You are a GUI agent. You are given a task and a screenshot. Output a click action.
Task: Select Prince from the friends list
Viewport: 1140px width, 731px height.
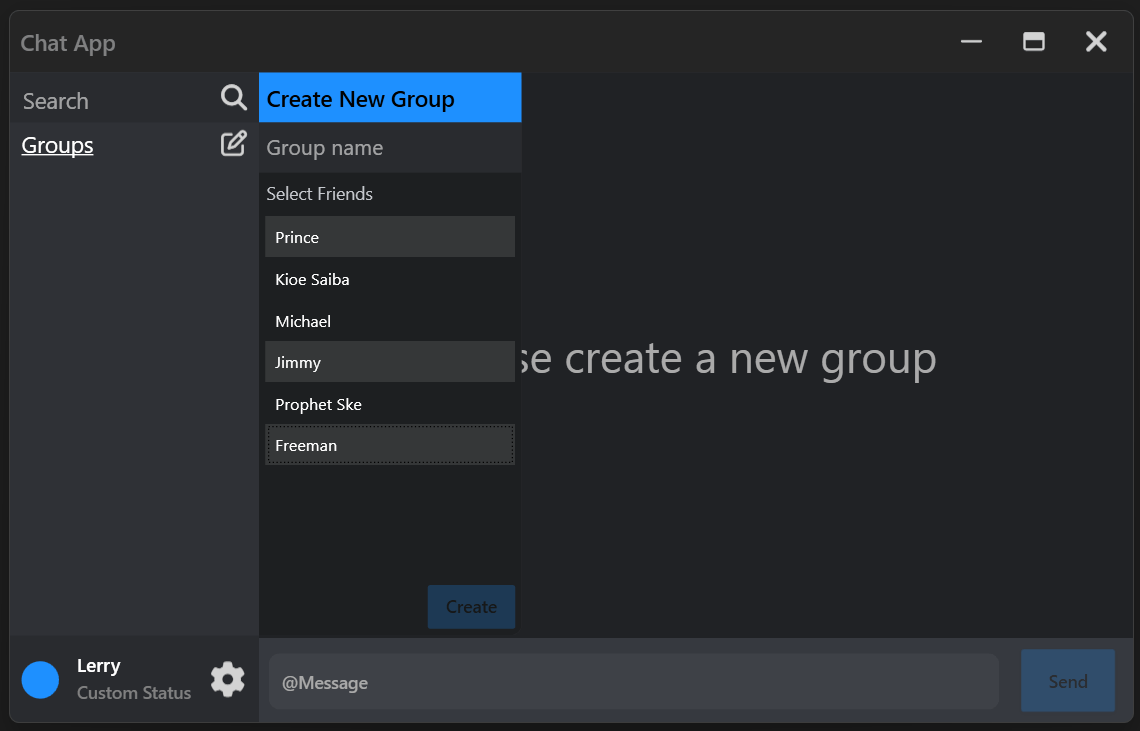[390, 237]
